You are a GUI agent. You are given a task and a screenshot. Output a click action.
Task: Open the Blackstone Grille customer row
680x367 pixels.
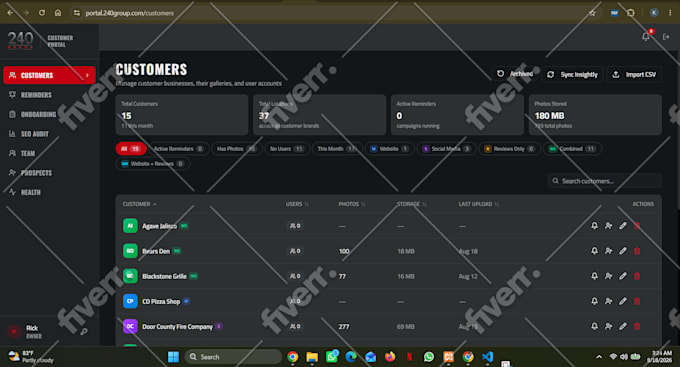[389, 276]
